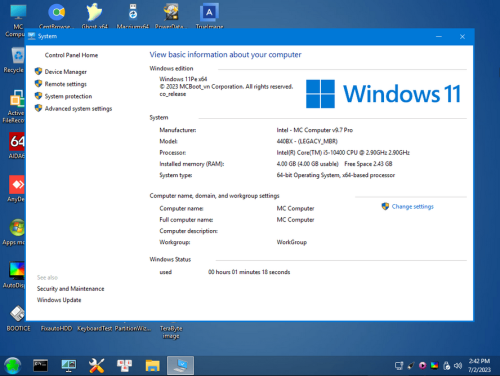Launch PowerData recovery desktop icon

click(x=171, y=15)
